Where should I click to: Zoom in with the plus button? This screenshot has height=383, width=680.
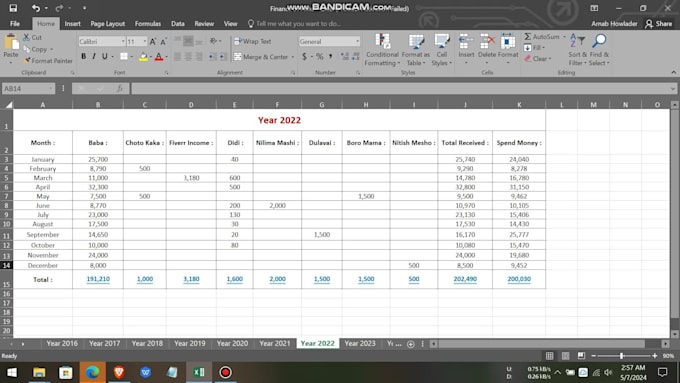(x=654, y=356)
